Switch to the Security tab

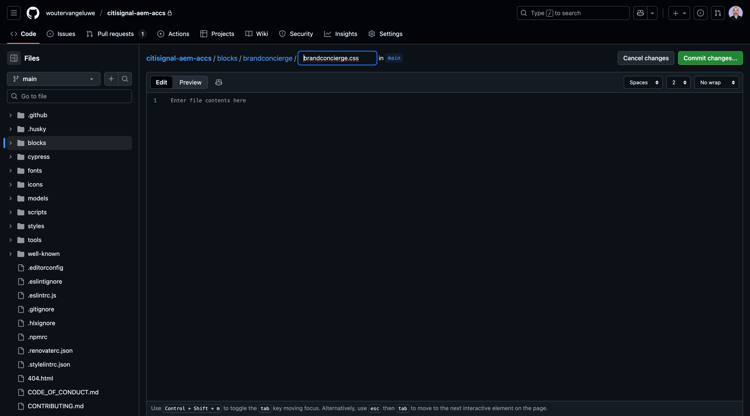click(296, 34)
